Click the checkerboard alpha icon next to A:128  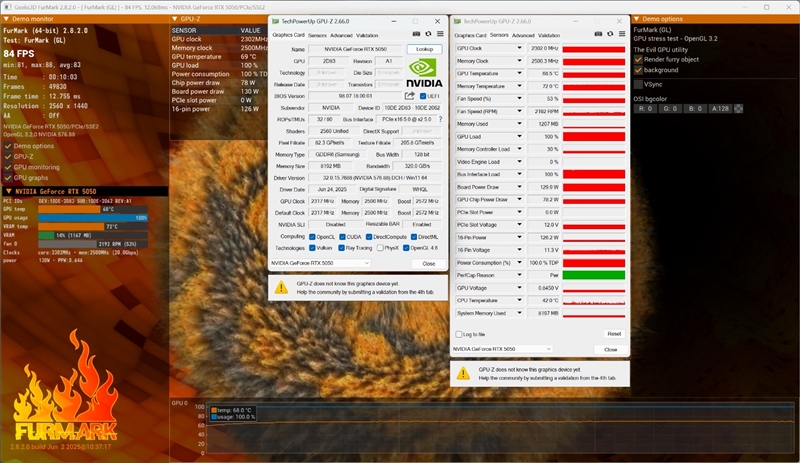[738, 108]
